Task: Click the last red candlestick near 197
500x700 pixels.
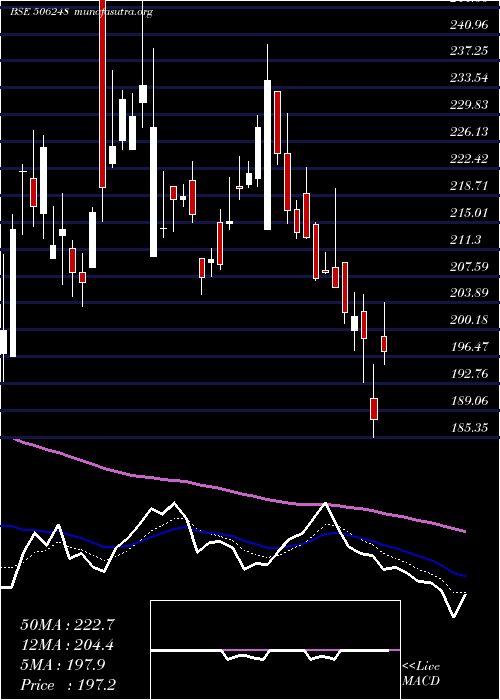Action: [x=384, y=344]
